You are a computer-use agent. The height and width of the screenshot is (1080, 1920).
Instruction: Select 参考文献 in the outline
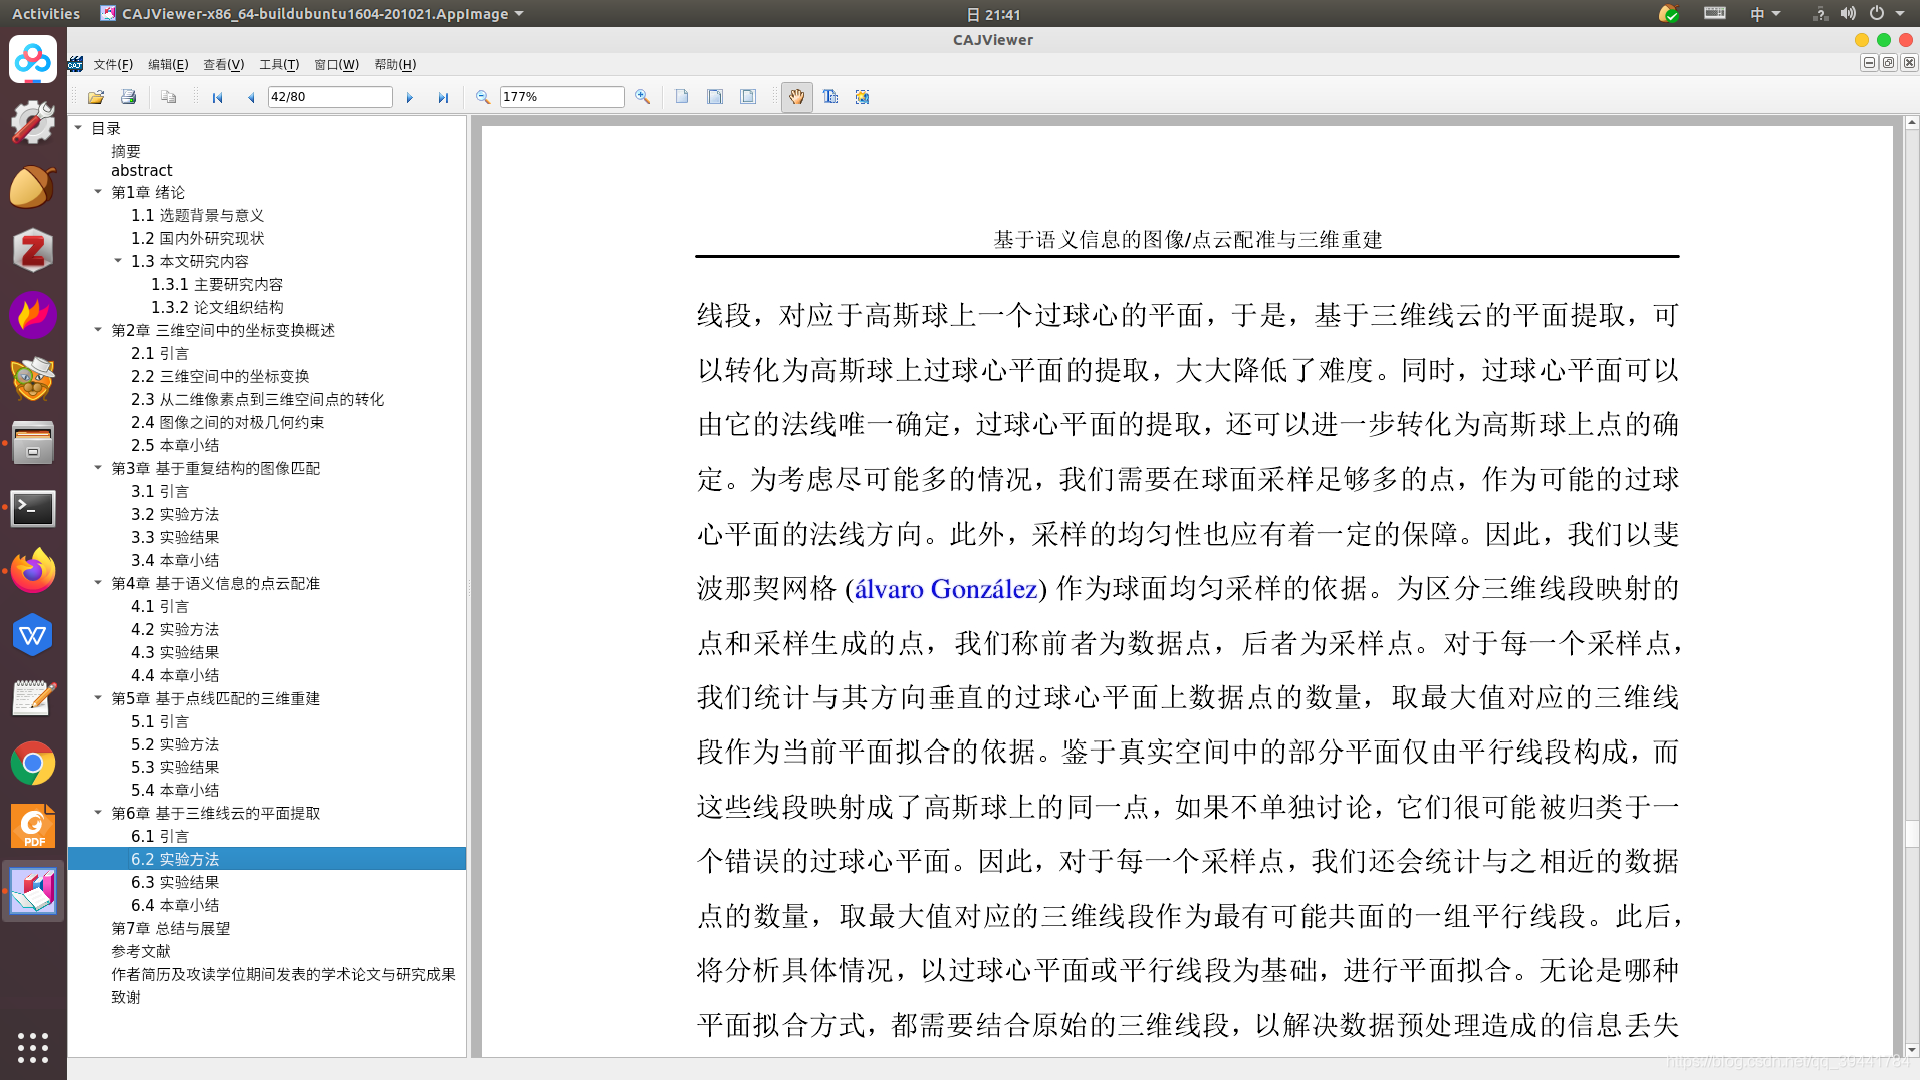(141, 951)
